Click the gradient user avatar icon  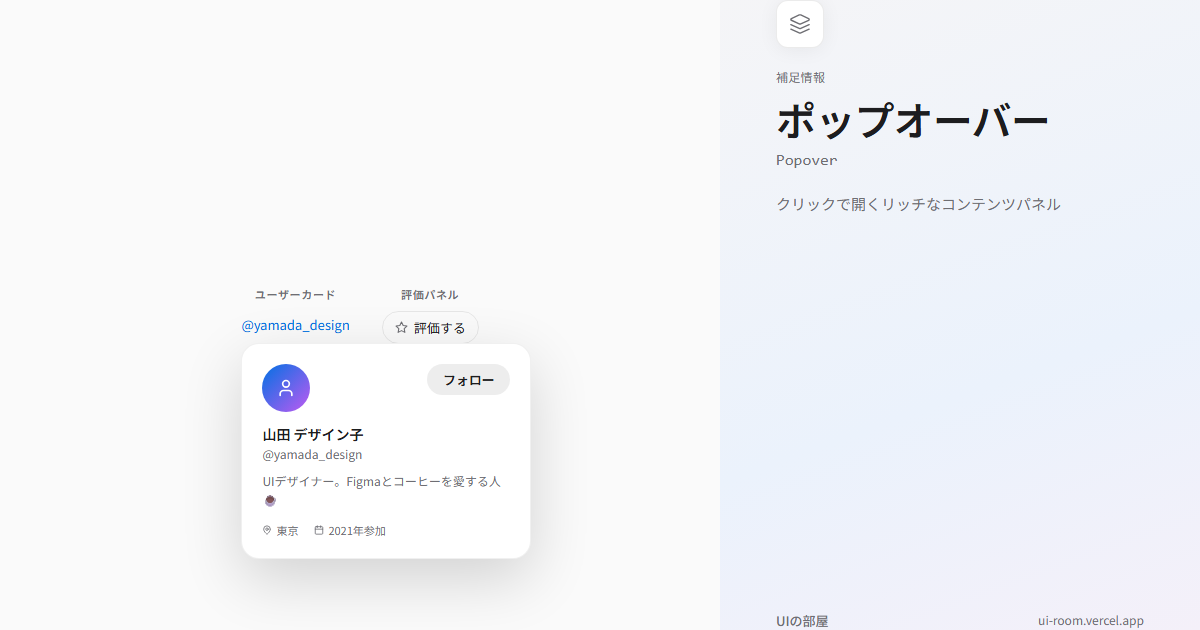(286, 388)
